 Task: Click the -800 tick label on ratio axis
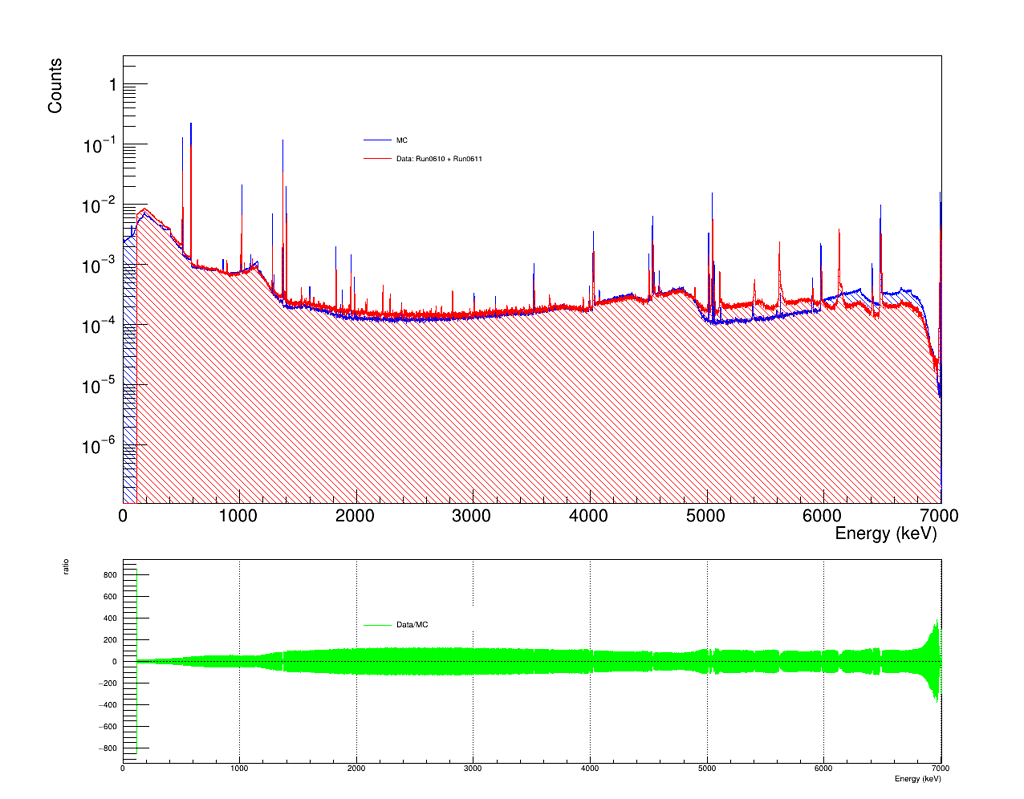coord(108,749)
